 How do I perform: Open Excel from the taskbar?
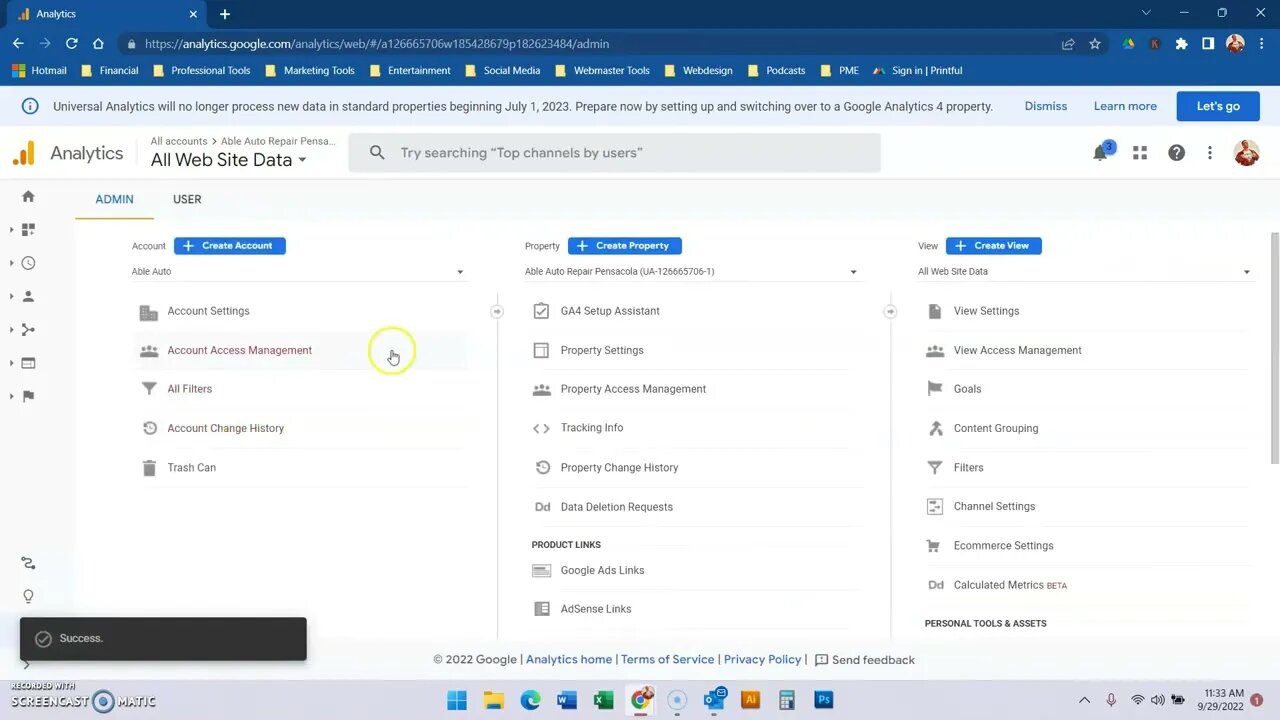604,700
